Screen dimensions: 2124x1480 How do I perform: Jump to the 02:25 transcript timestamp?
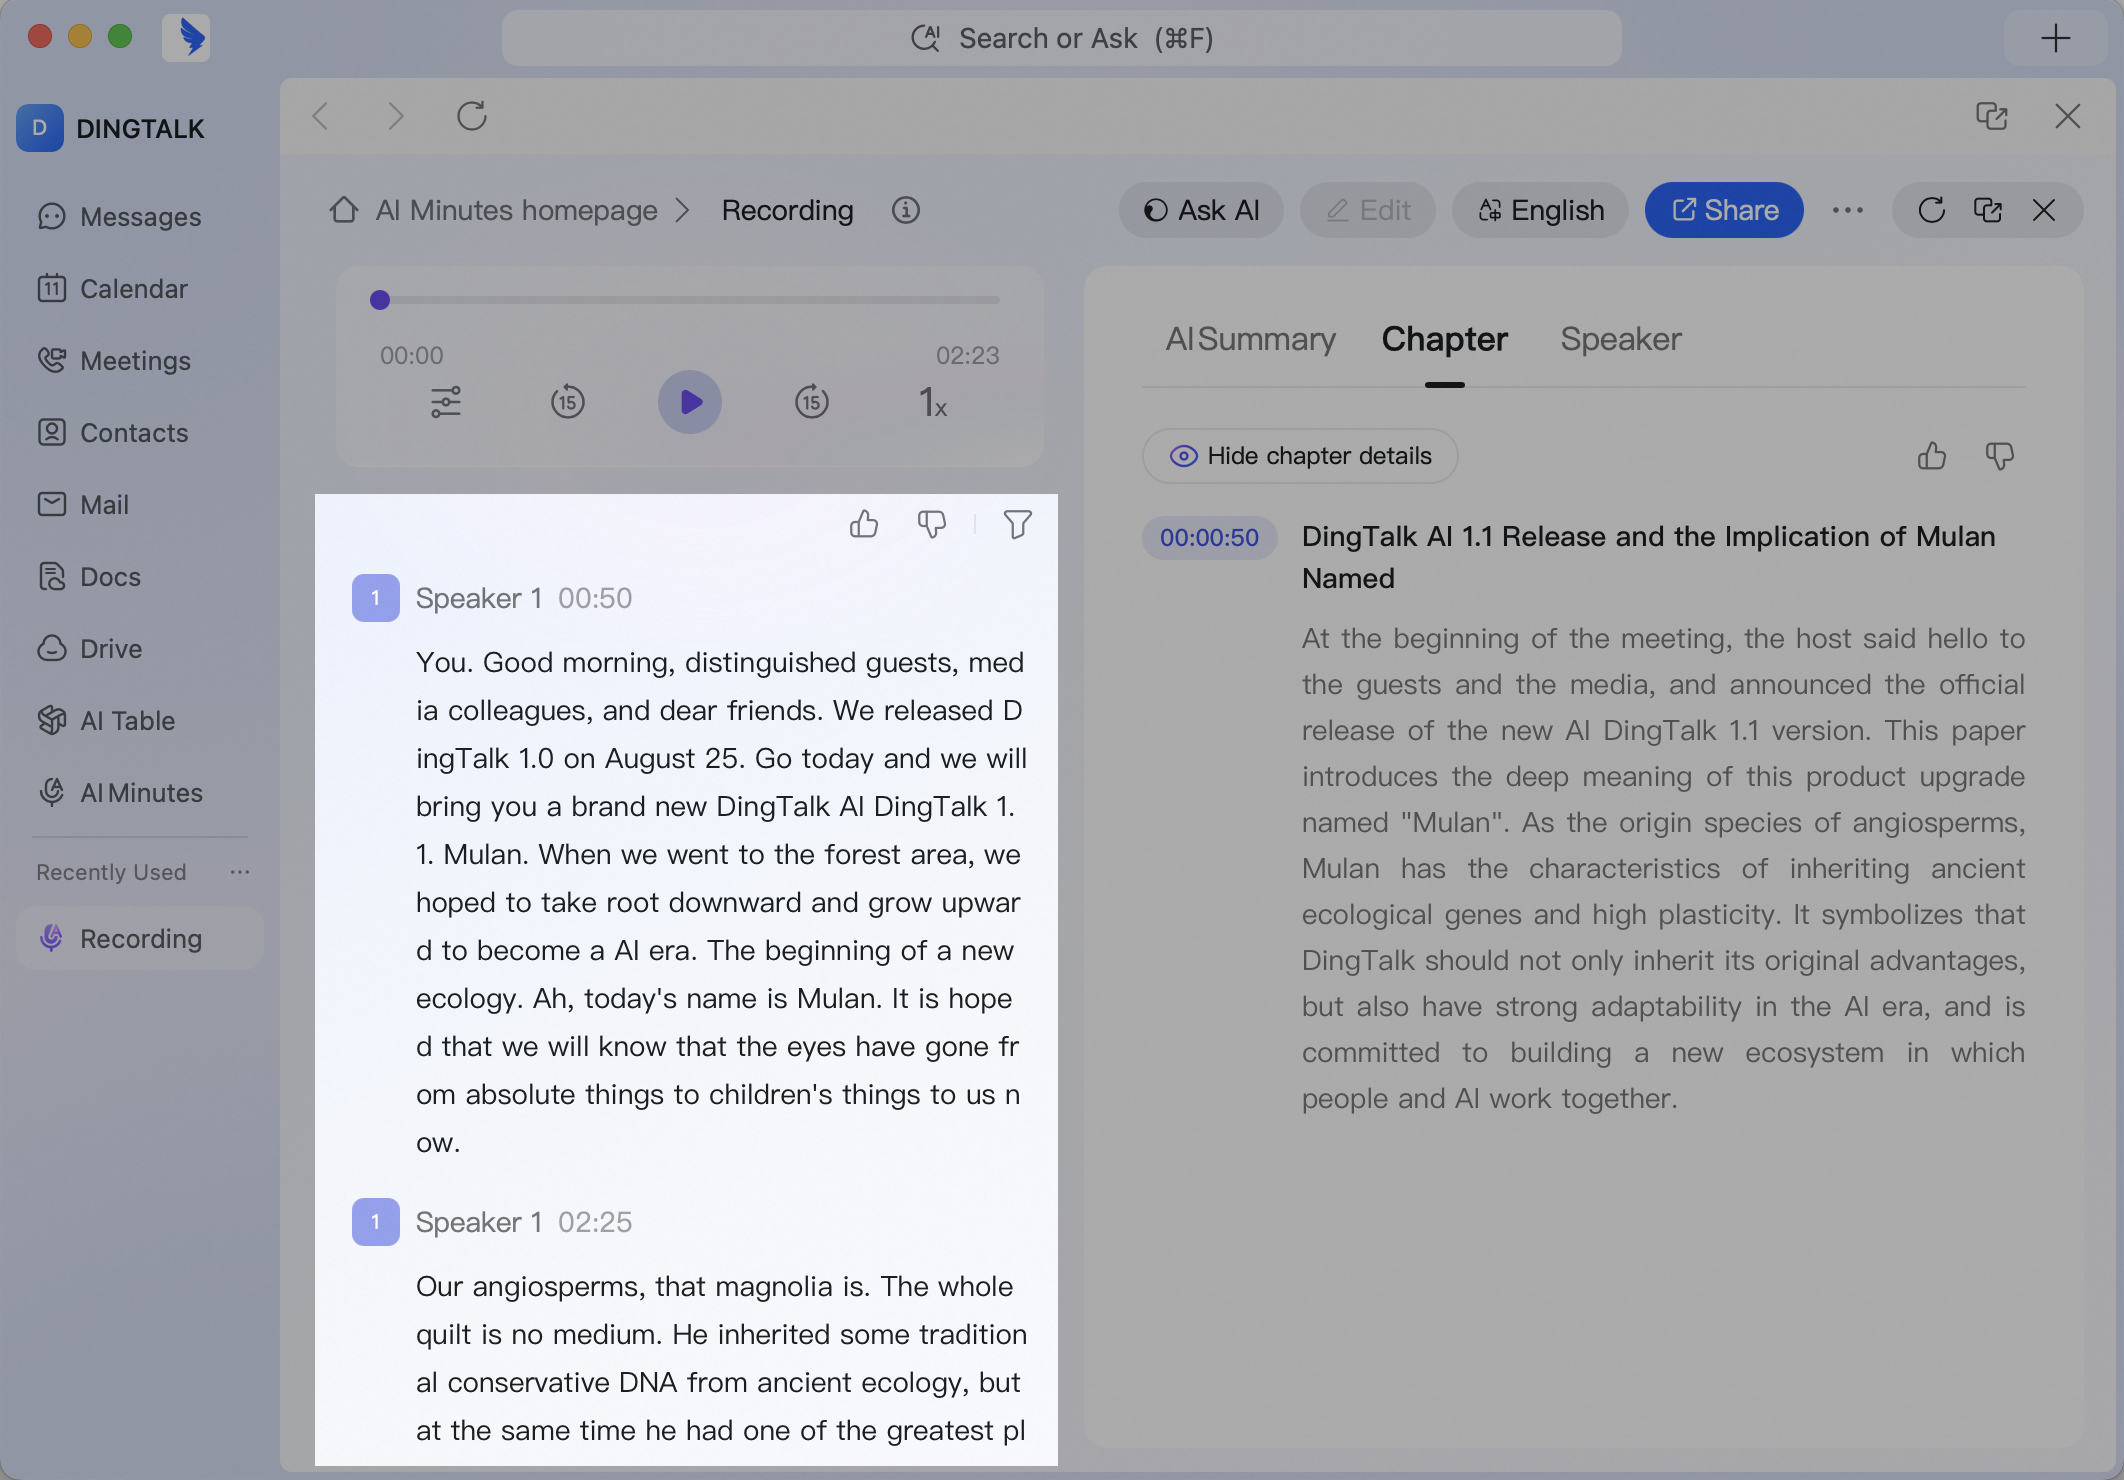(595, 1222)
